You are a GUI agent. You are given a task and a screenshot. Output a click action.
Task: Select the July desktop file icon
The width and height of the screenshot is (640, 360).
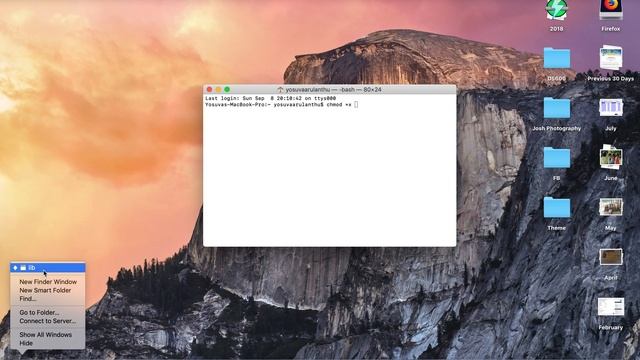click(x=611, y=108)
